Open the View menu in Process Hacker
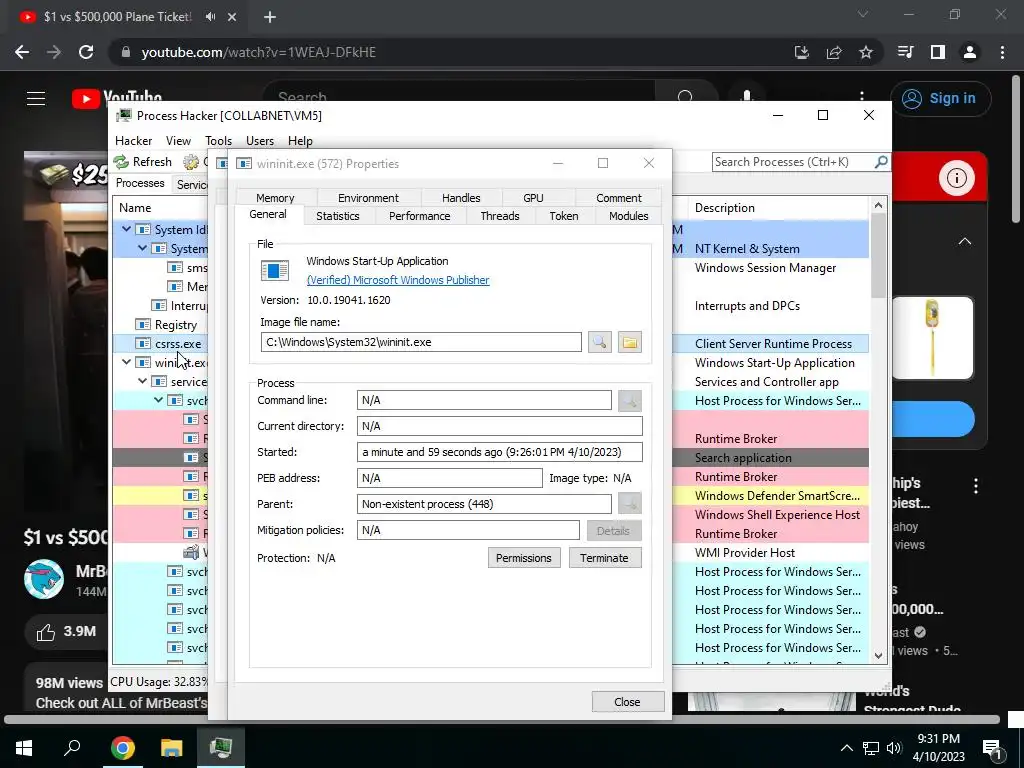 tap(178, 140)
